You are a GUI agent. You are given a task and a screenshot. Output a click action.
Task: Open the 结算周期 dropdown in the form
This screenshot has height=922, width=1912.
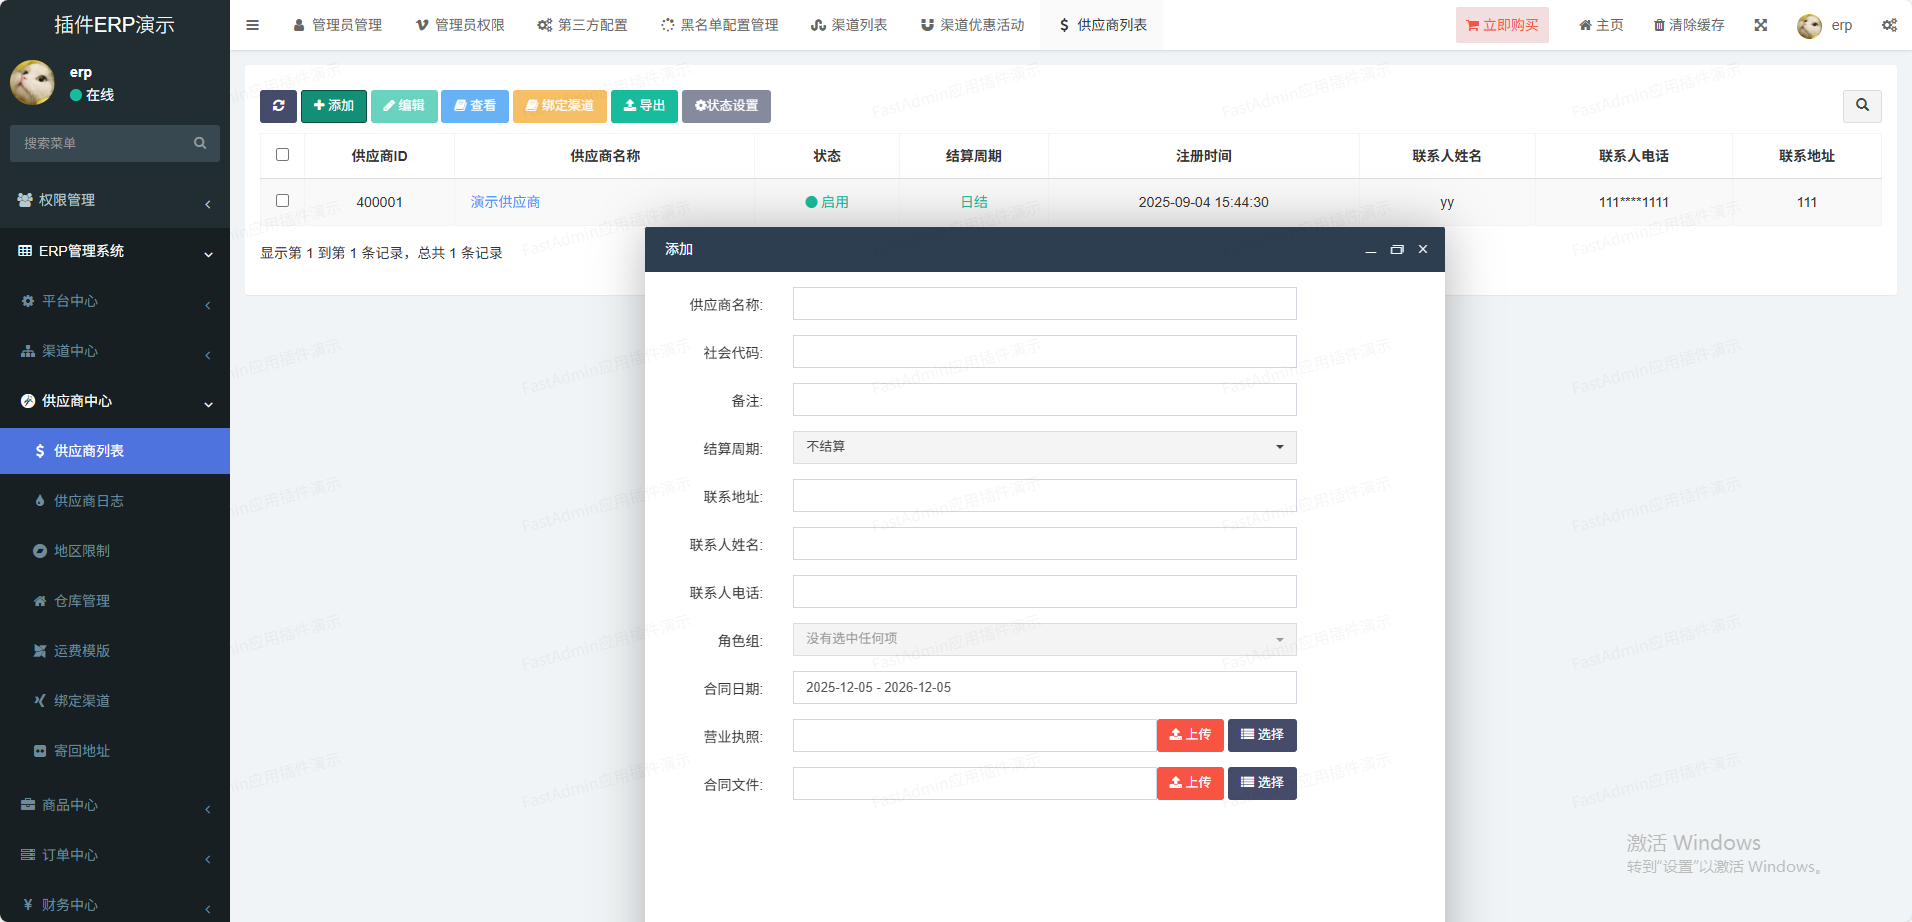1044,447
